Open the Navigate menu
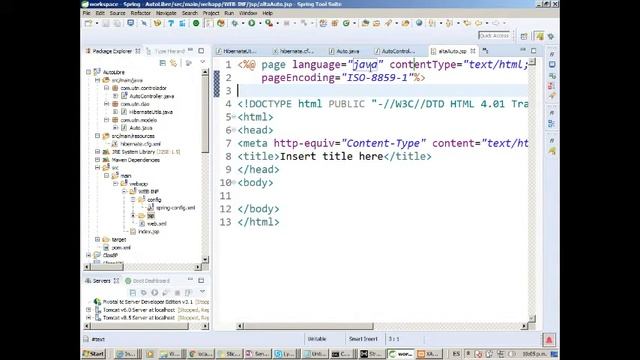 (166, 13)
